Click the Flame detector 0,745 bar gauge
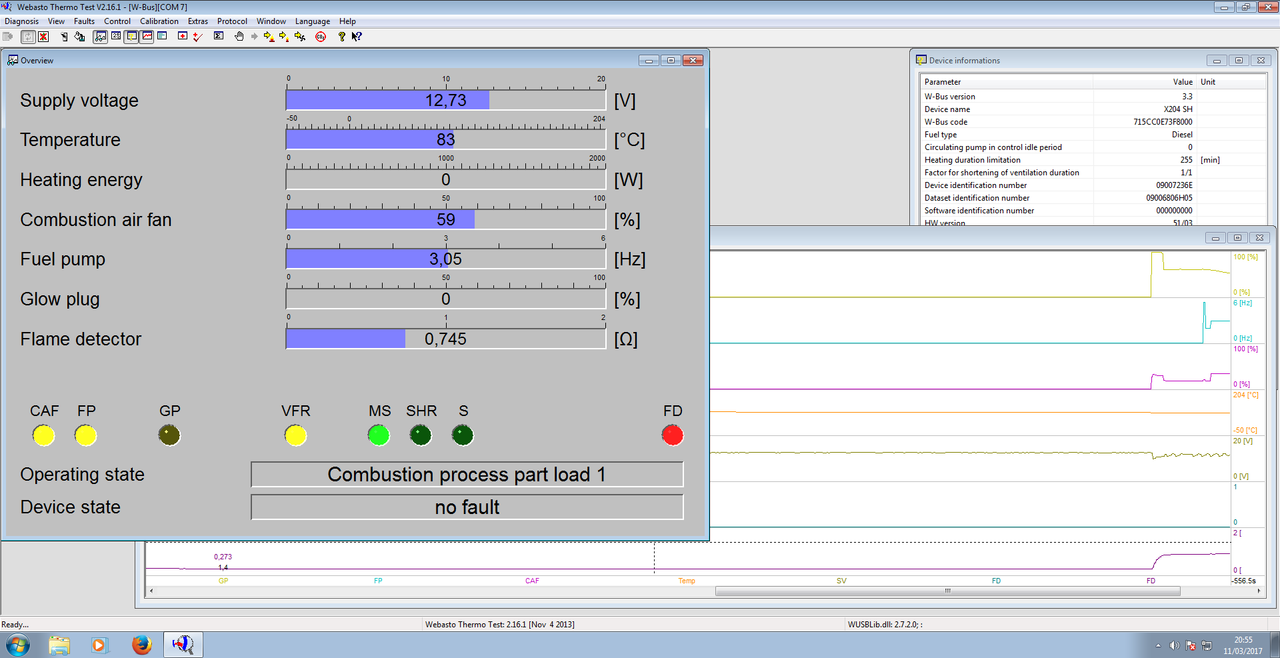The image size is (1280, 658). coord(446,339)
